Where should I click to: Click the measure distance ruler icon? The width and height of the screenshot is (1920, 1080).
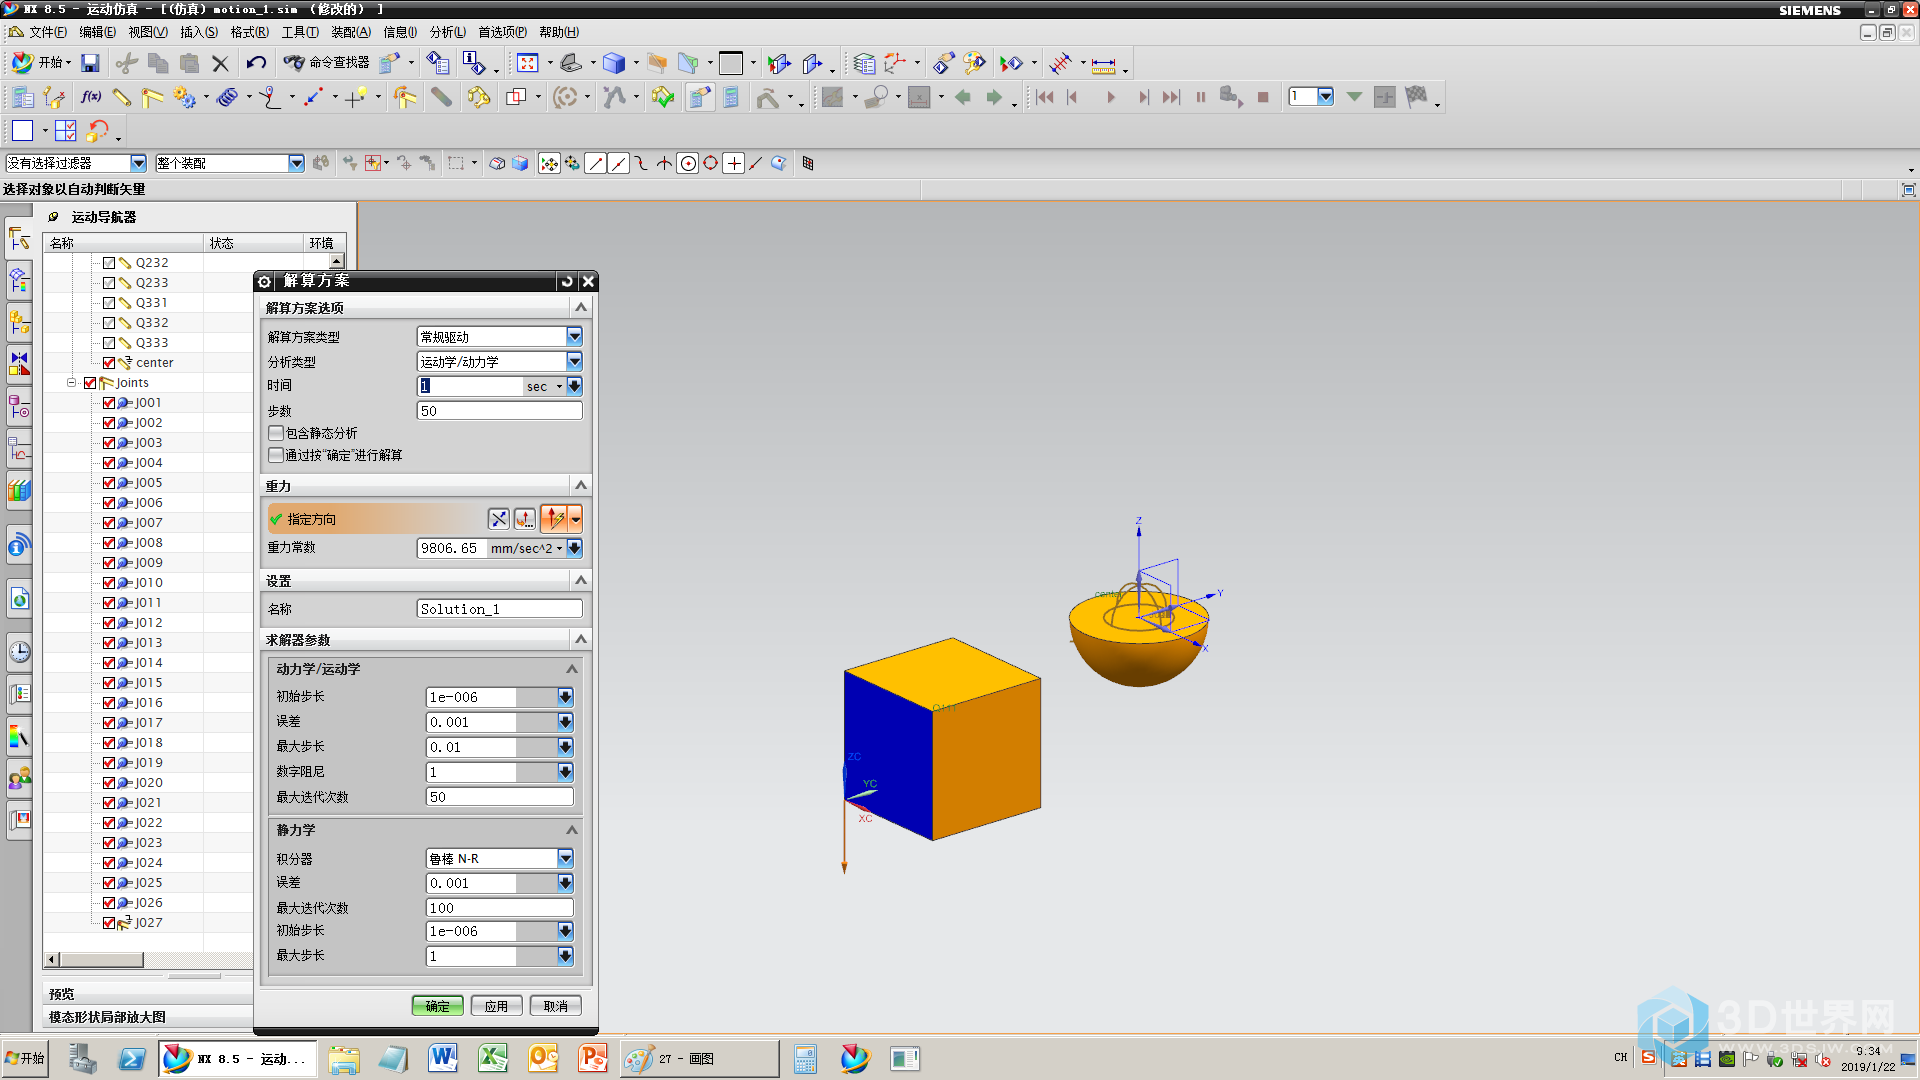(1103, 65)
